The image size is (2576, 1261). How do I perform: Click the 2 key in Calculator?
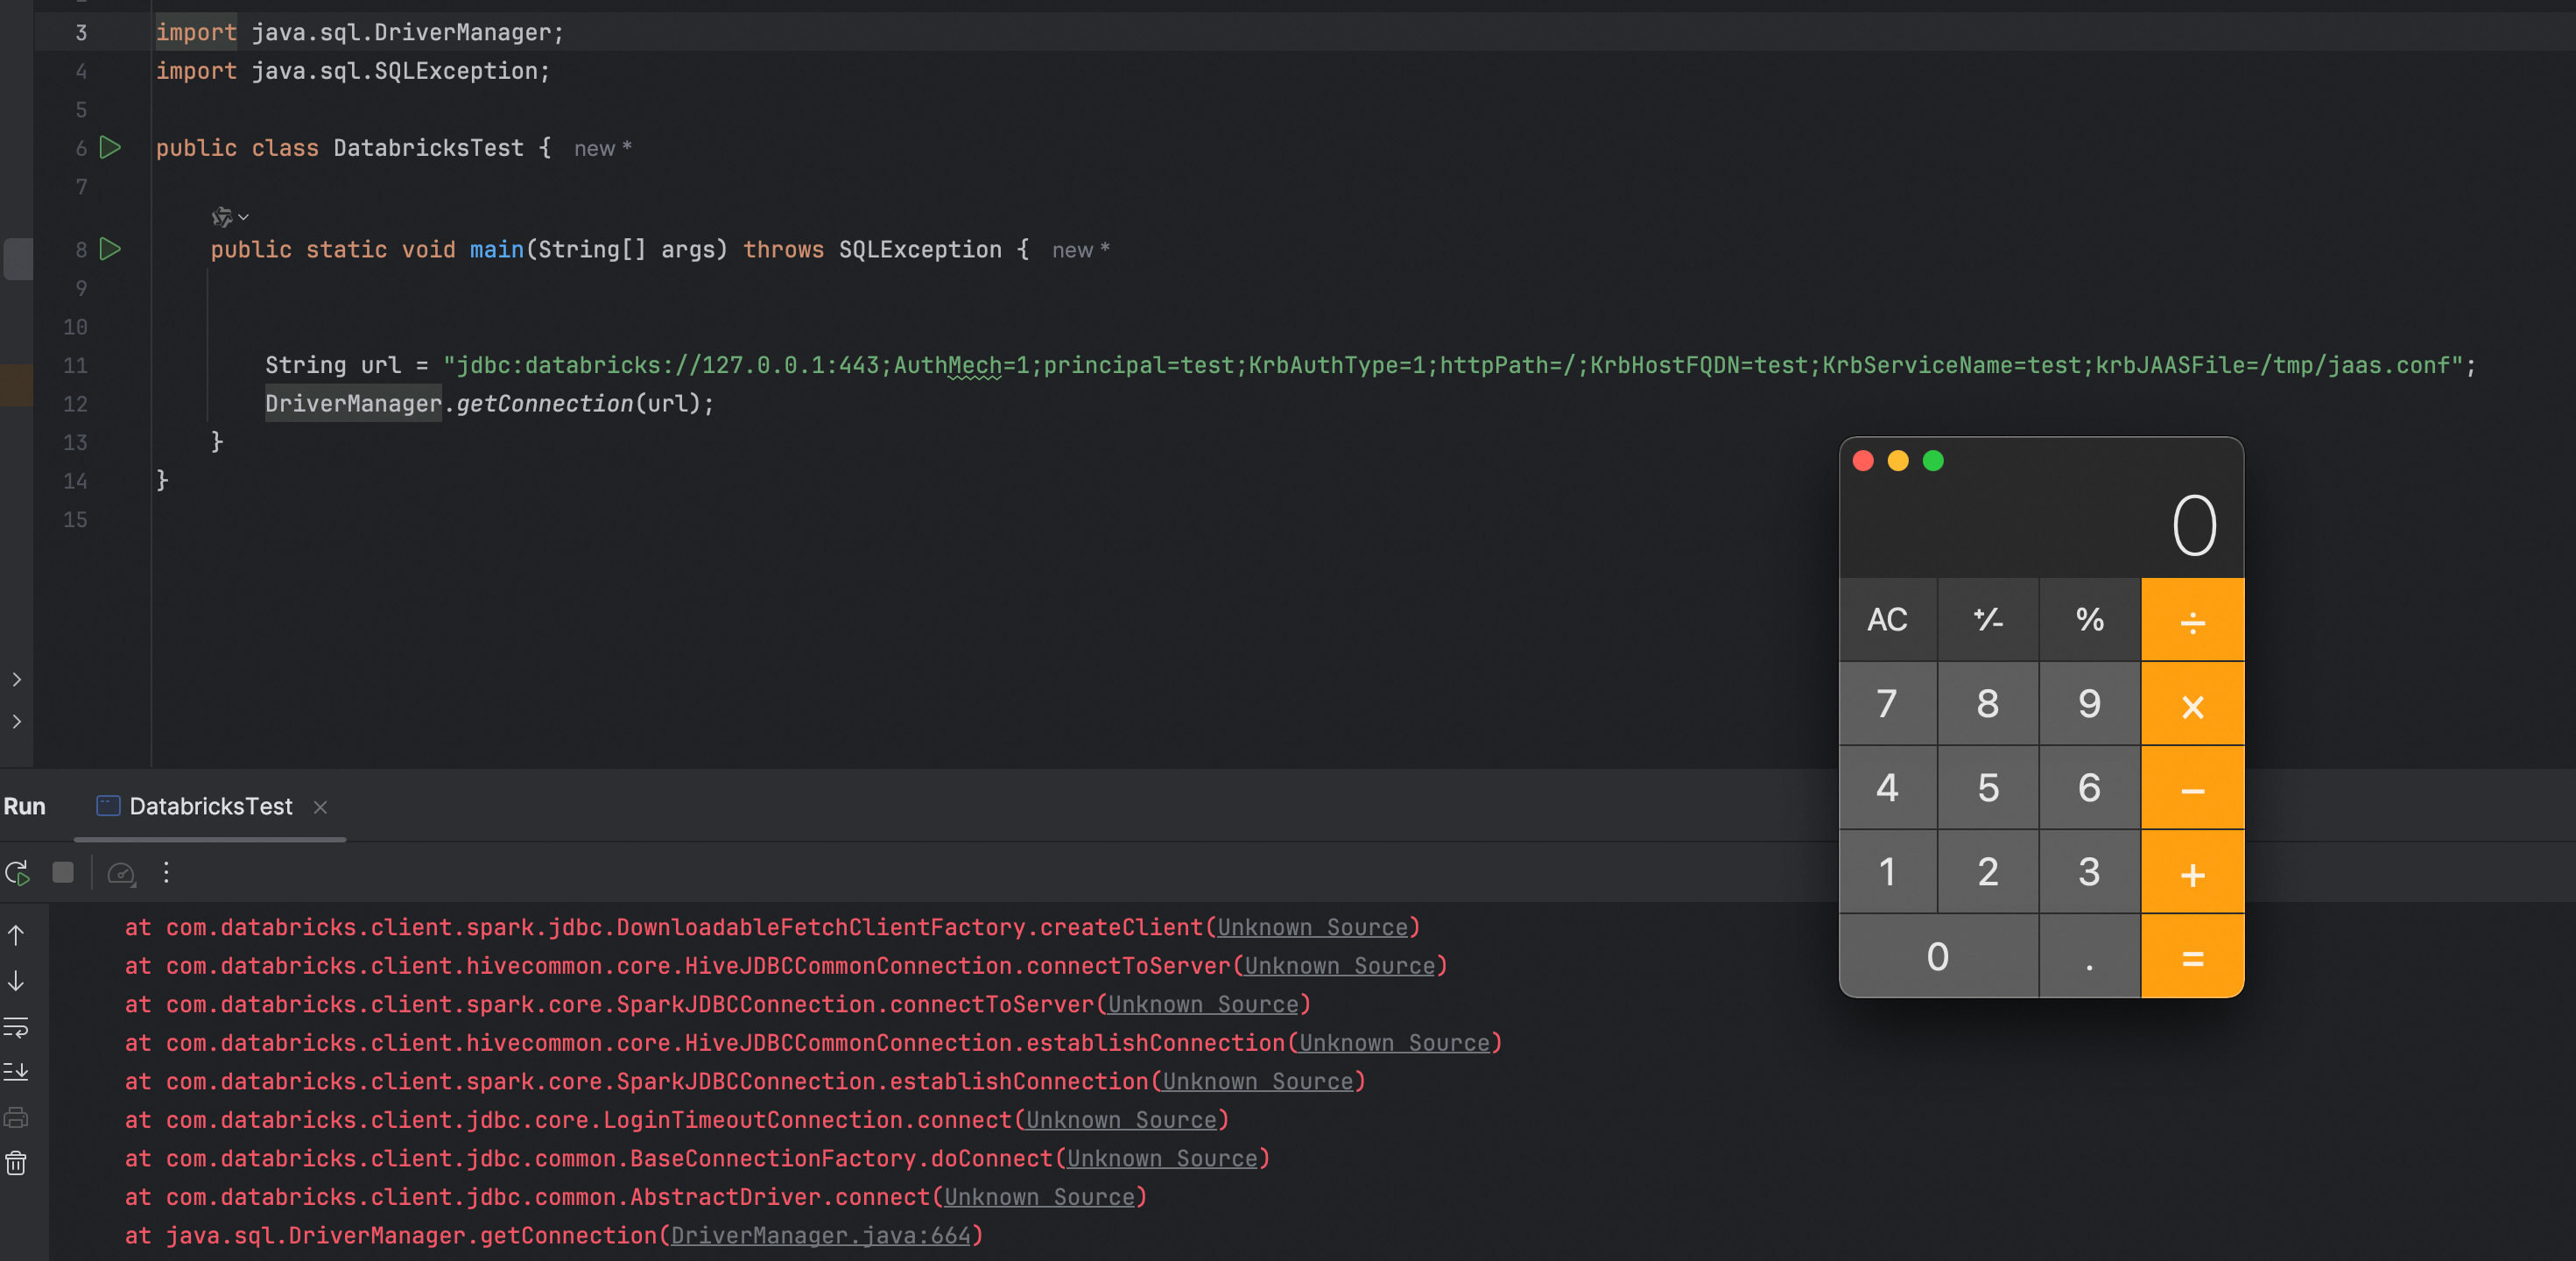(x=1988, y=872)
